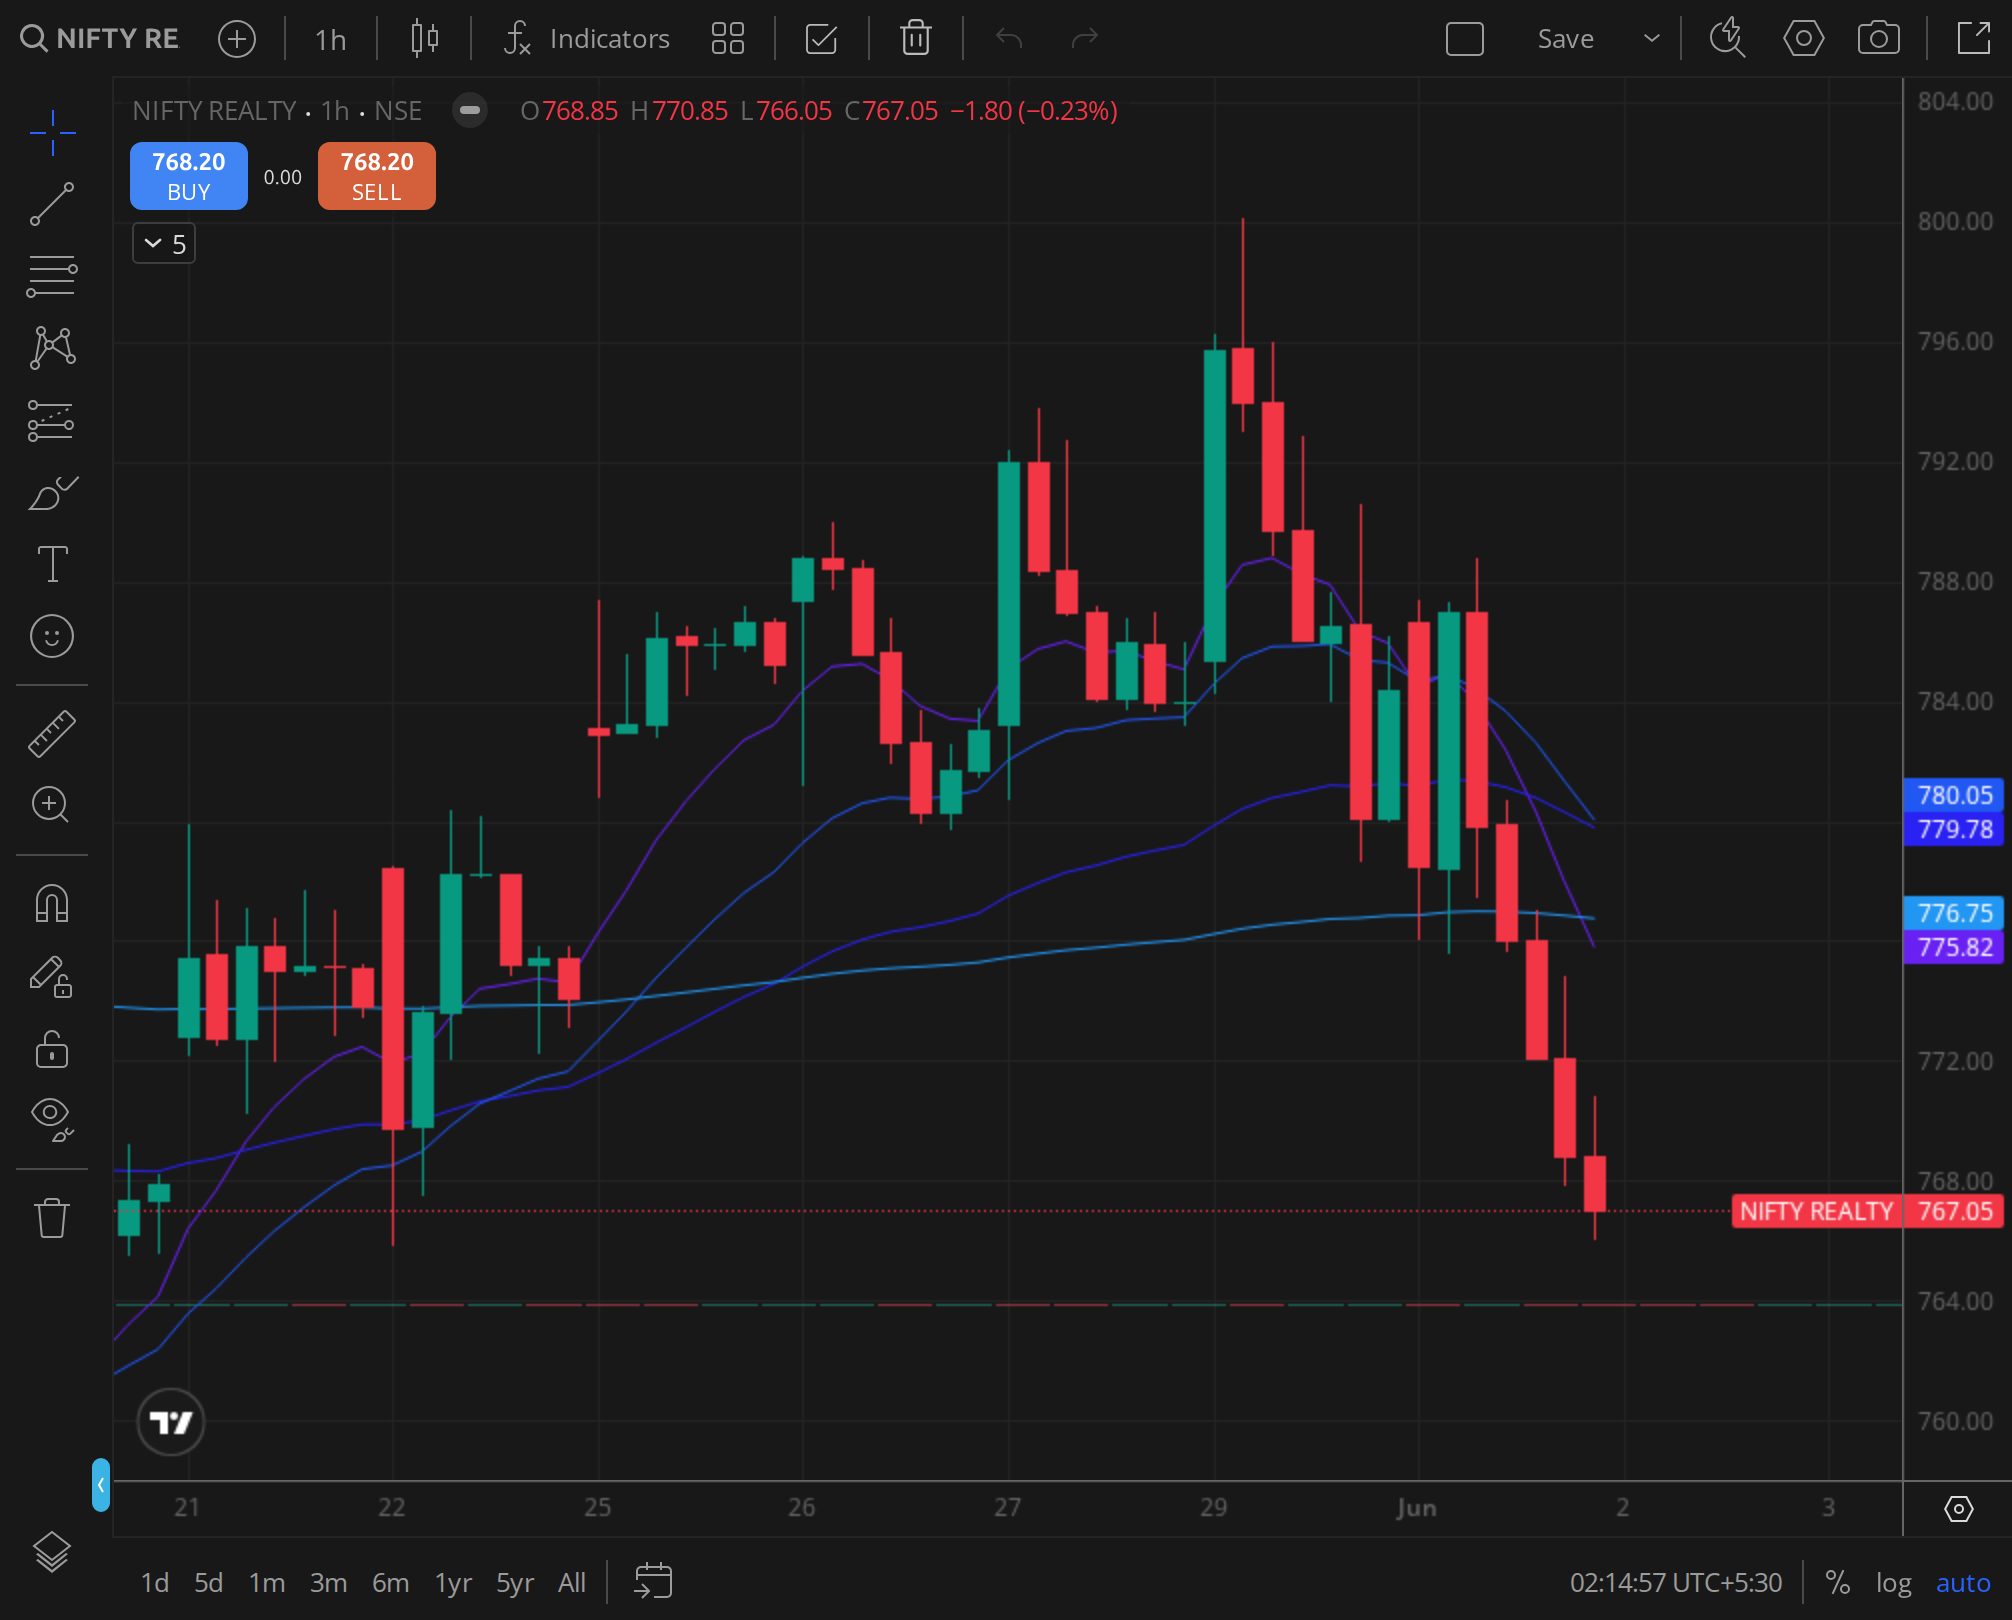The image size is (2012, 1620).
Task: Select the crosshair cursor tool
Action: click(x=52, y=133)
